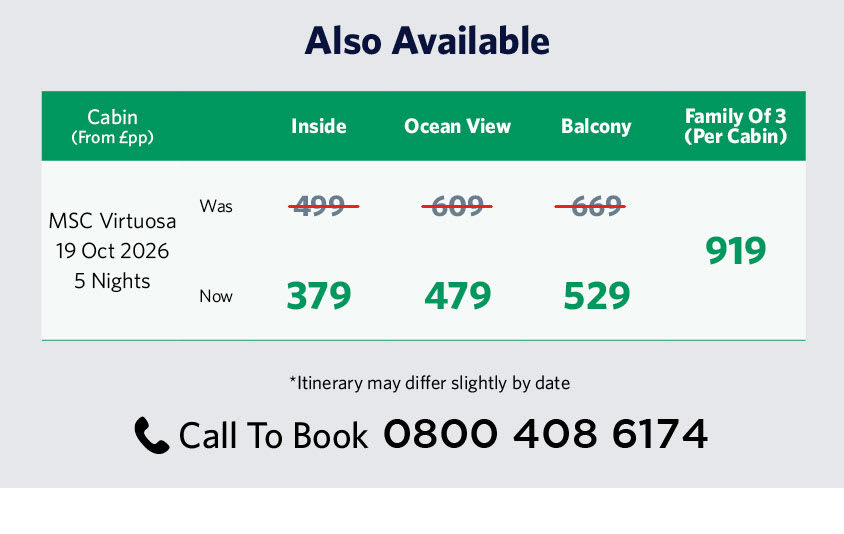Click the Family of 3 price 919
The width and height of the screenshot is (844, 534).
tap(735, 251)
